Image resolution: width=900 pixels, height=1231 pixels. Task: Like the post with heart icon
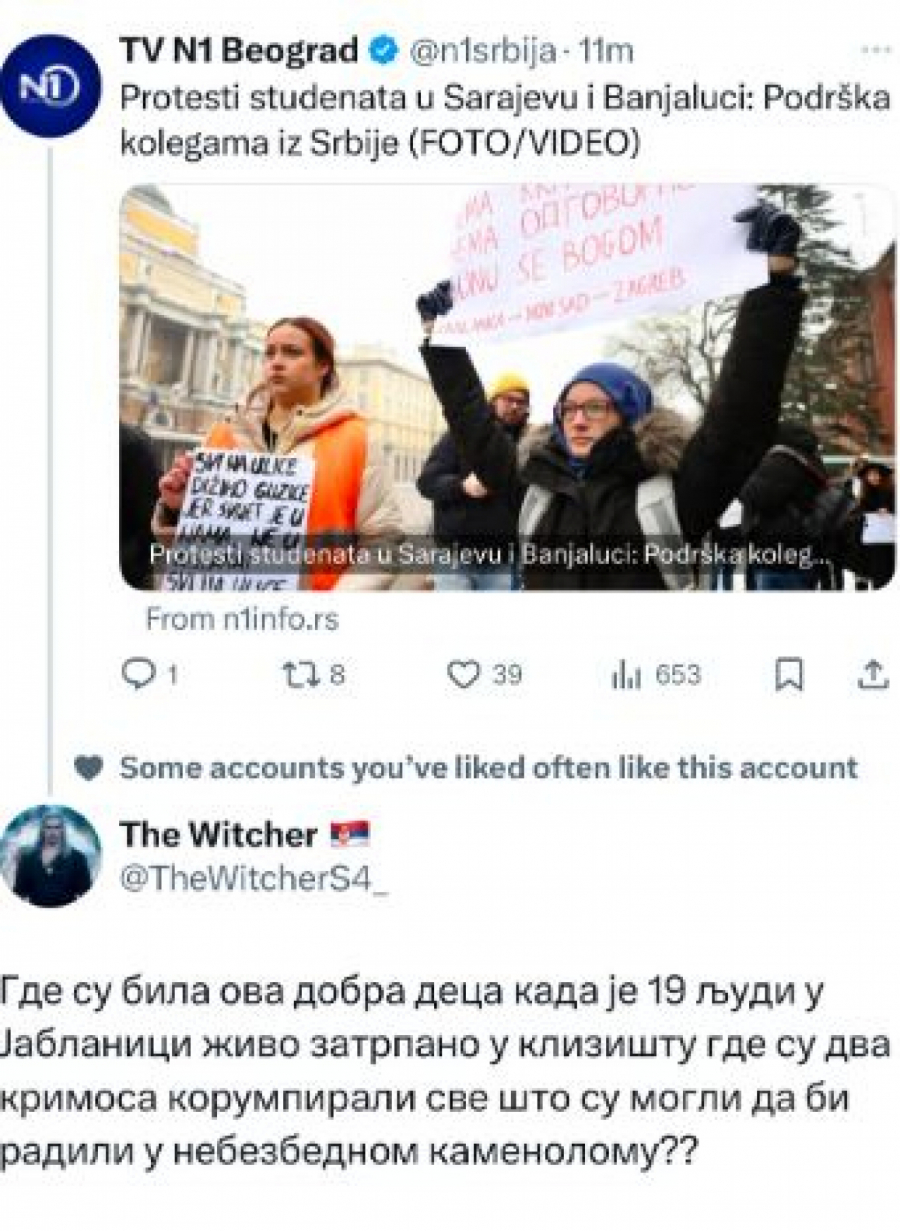[462, 676]
